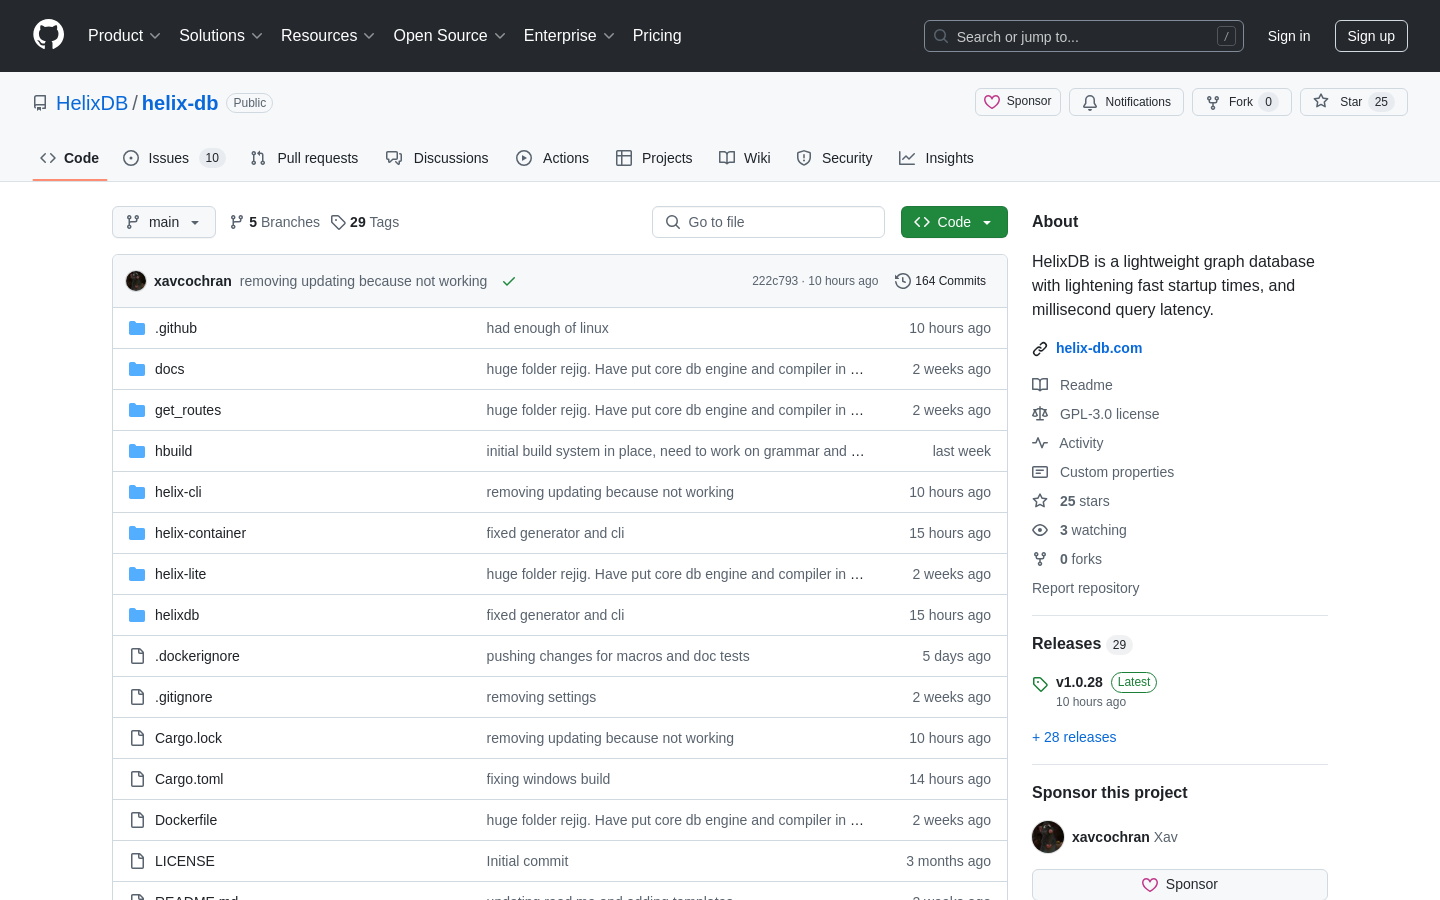Screen dimensions: 1440x900
Task: Click the Sponsor button under Sponsor this project
Action: (x=1180, y=884)
